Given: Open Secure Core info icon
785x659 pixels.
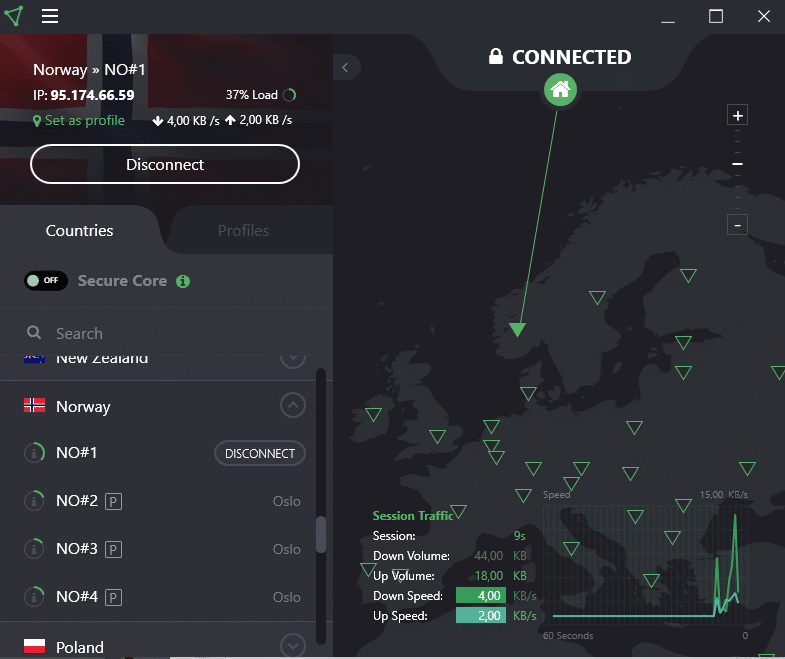Looking at the screenshot, I should pyautogui.click(x=183, y=281).
